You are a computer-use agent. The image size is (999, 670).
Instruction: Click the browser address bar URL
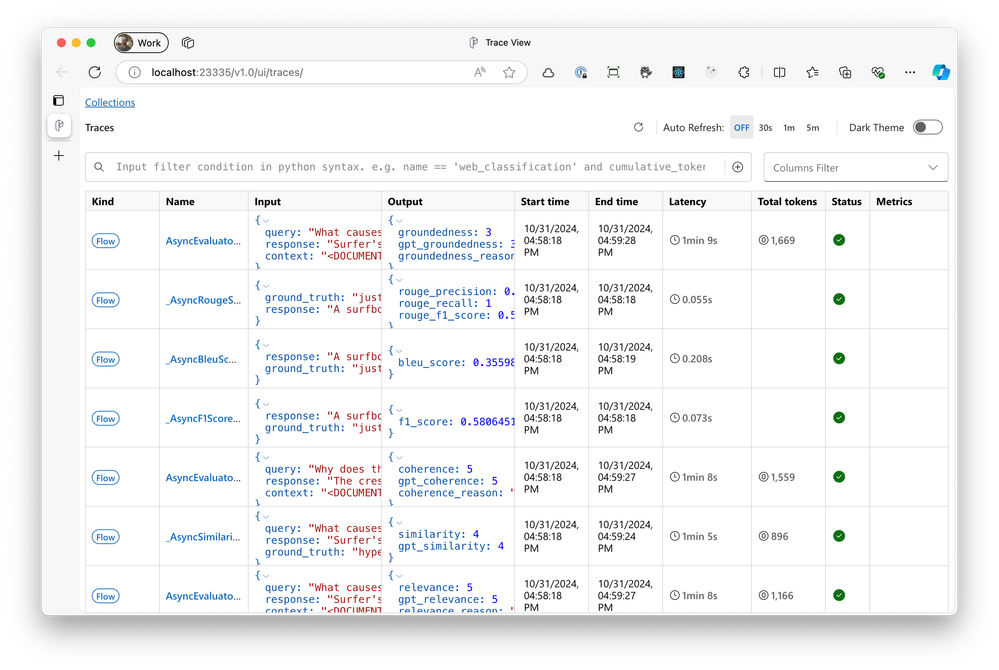(227, 72)
